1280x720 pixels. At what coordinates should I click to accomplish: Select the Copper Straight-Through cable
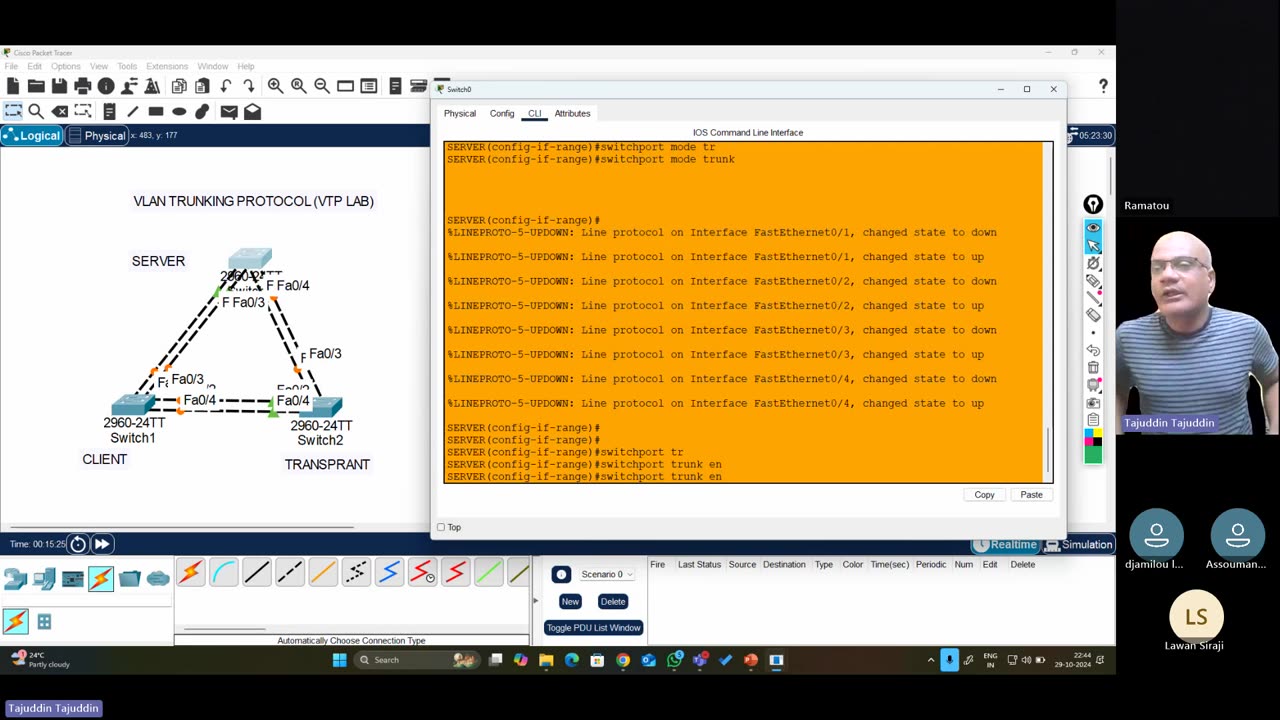(x=256, y=572)
